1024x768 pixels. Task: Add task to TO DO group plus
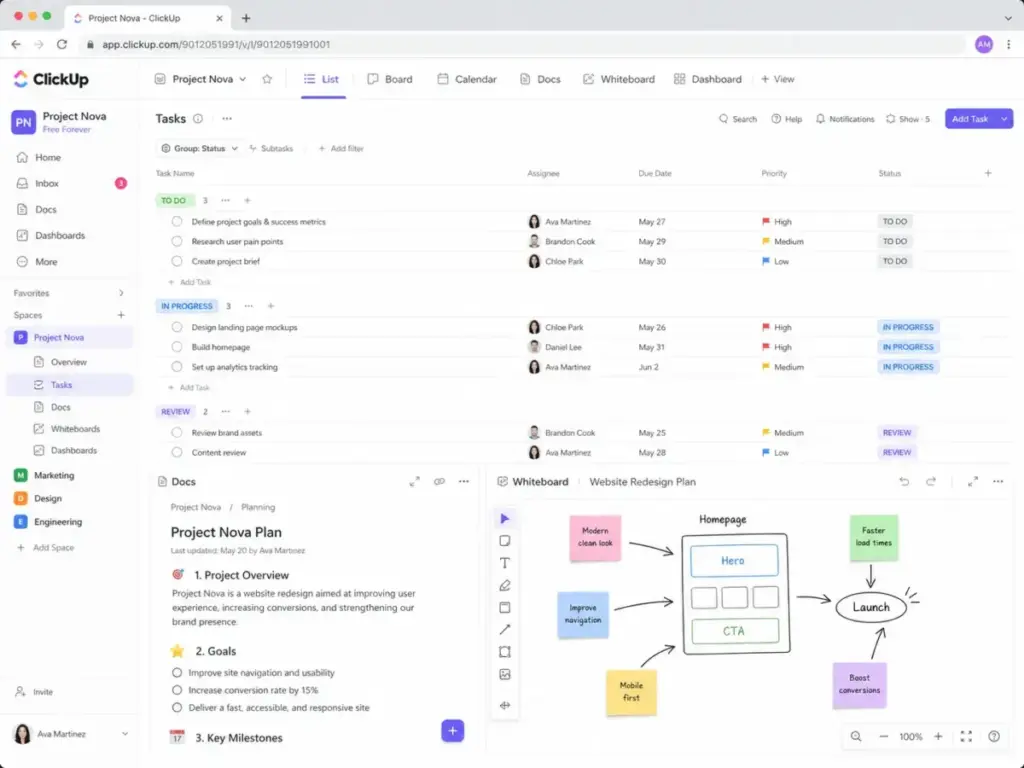pyautogui.click(x=248, y=200)
